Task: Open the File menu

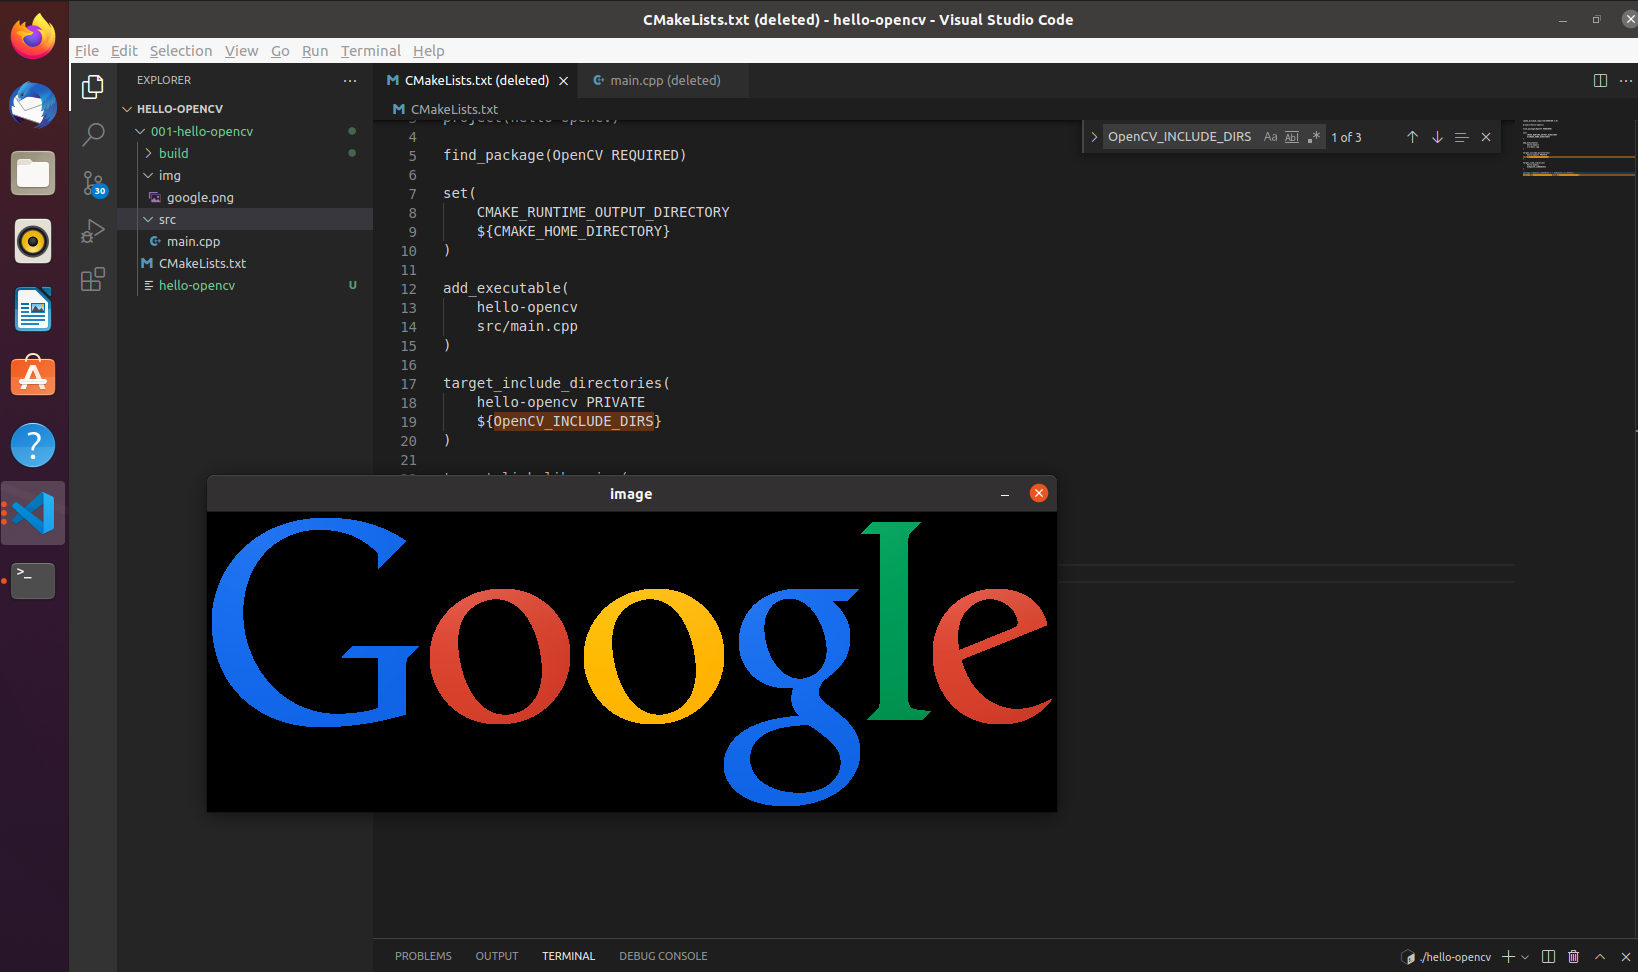Action: [x=87, y=51]
